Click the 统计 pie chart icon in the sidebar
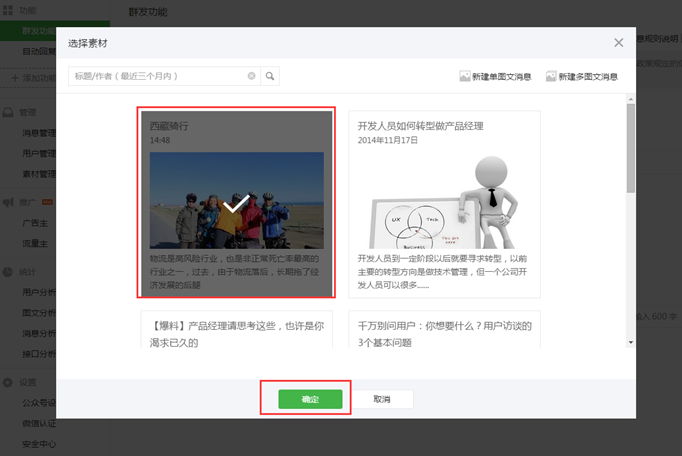 pos(8,272)
